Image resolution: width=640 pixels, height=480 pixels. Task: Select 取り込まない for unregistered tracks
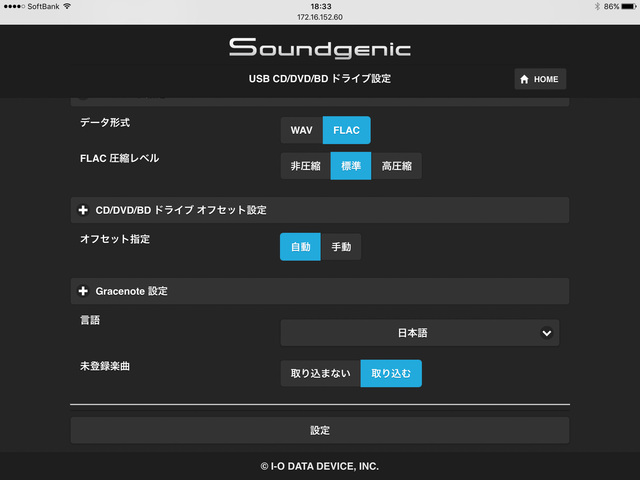tap(320, 373)
